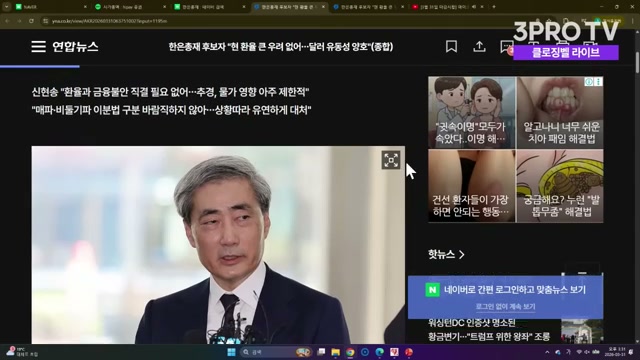Screen dimensions: 640x360
Task: Open the ad about 발톱무좀 해결법
Action: pyautogui.click(x=560, y=186)
